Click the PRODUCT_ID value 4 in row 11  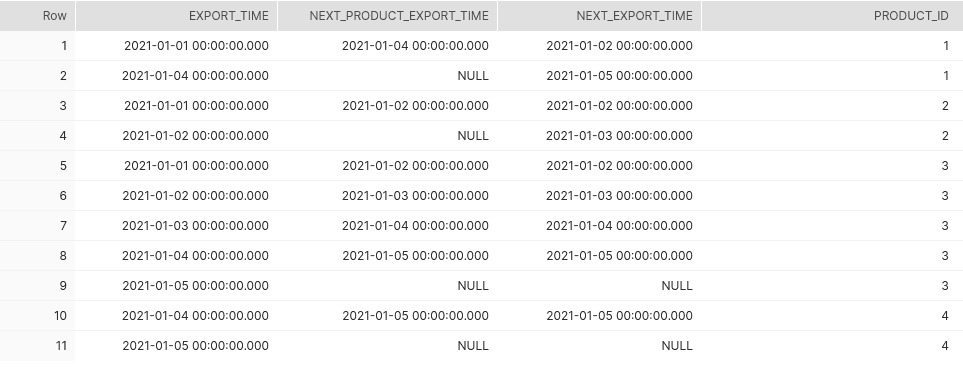[945, 346]
